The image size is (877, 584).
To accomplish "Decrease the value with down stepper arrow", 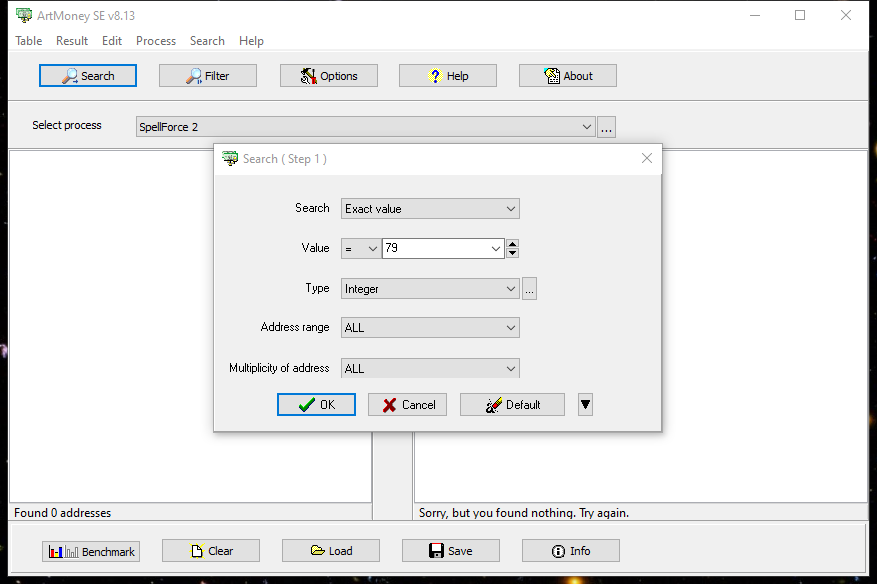I will pos(512,253).
